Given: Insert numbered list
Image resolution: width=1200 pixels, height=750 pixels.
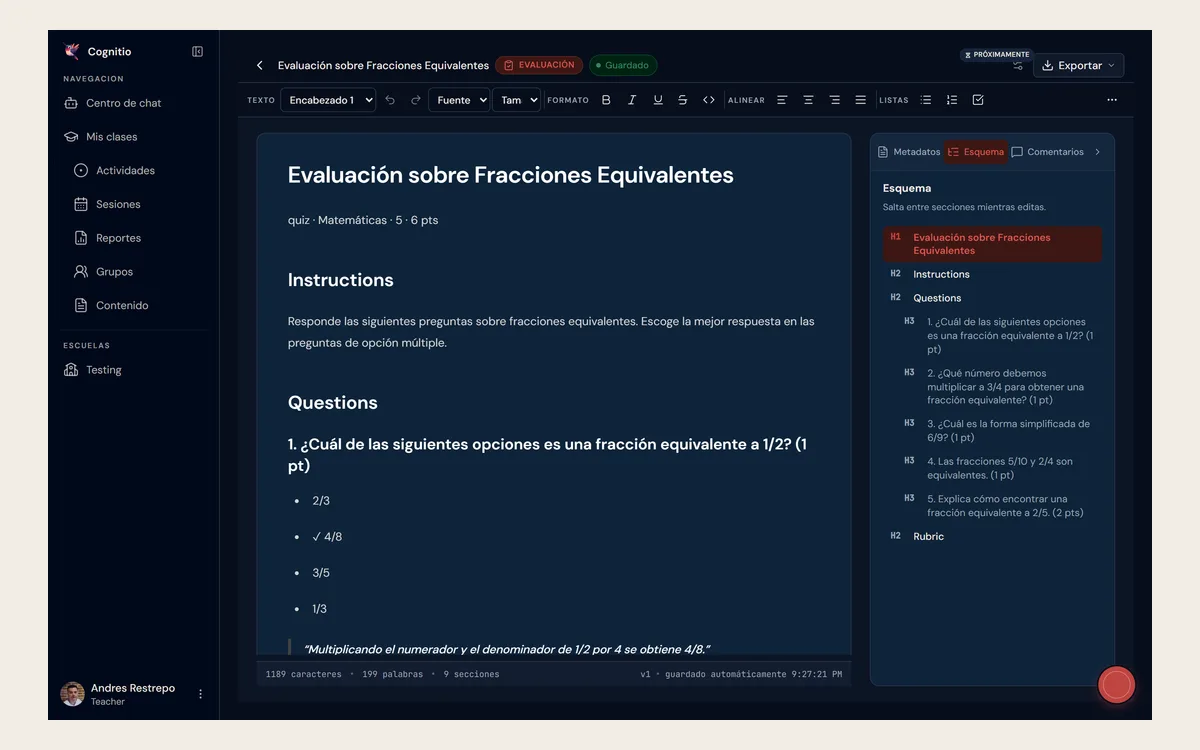Looking at the screenshot, I should [952, 100].
